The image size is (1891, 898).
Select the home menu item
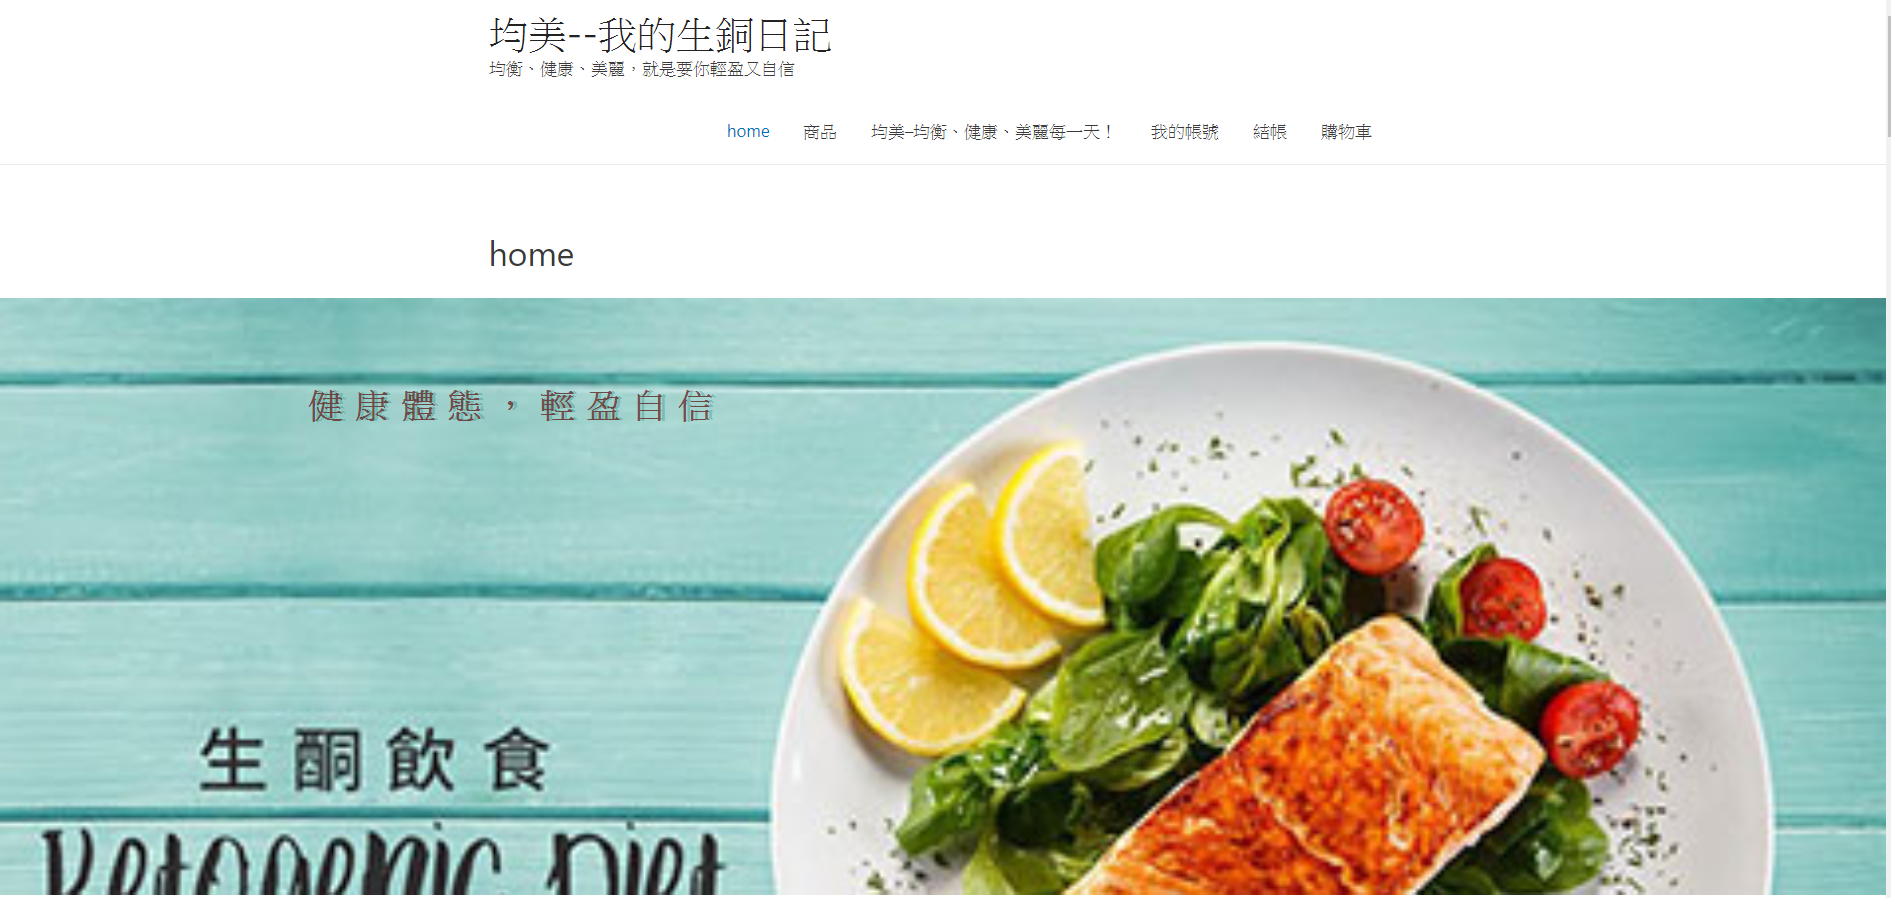(x=748, y=131)
